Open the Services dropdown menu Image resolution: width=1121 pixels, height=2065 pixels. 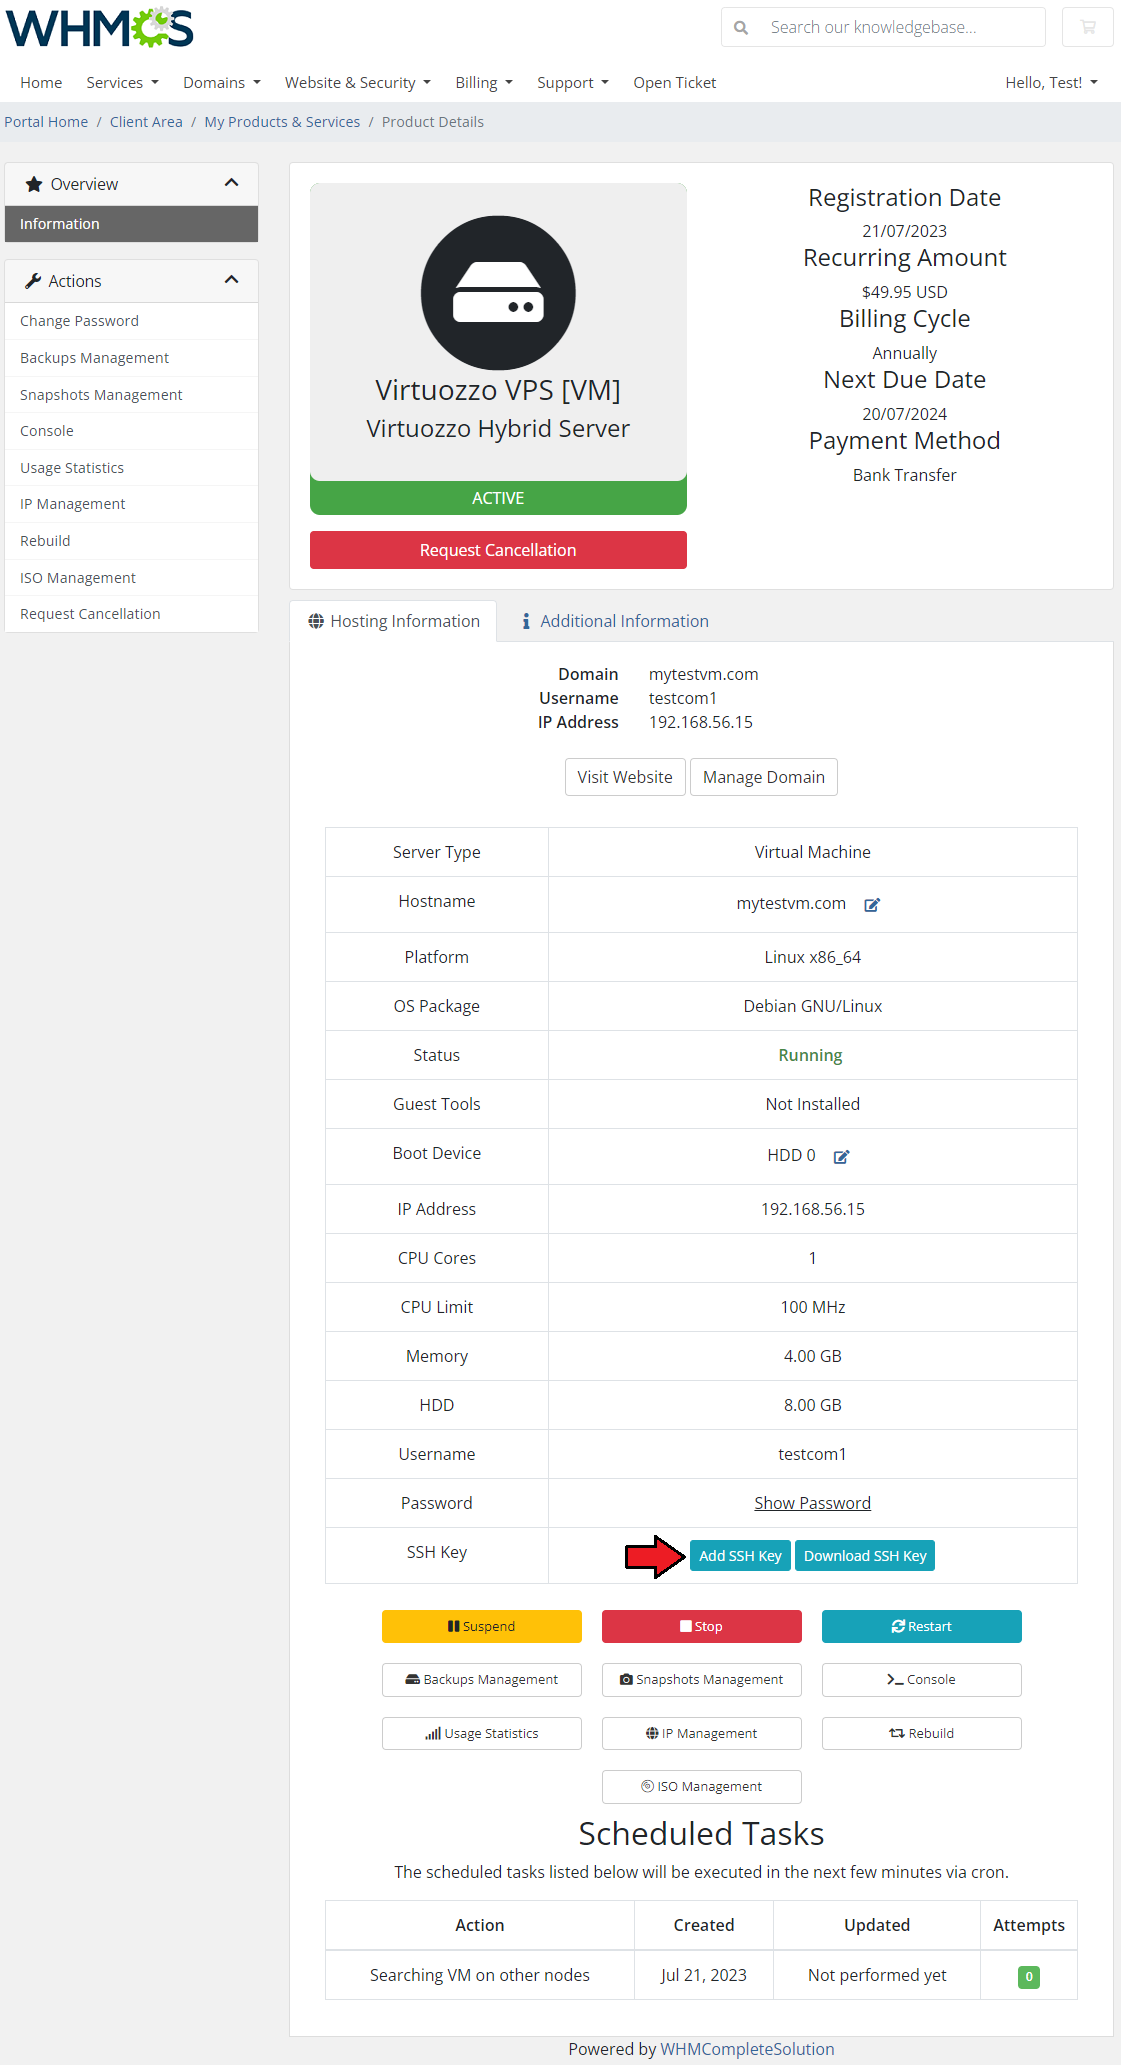[122, 82]
